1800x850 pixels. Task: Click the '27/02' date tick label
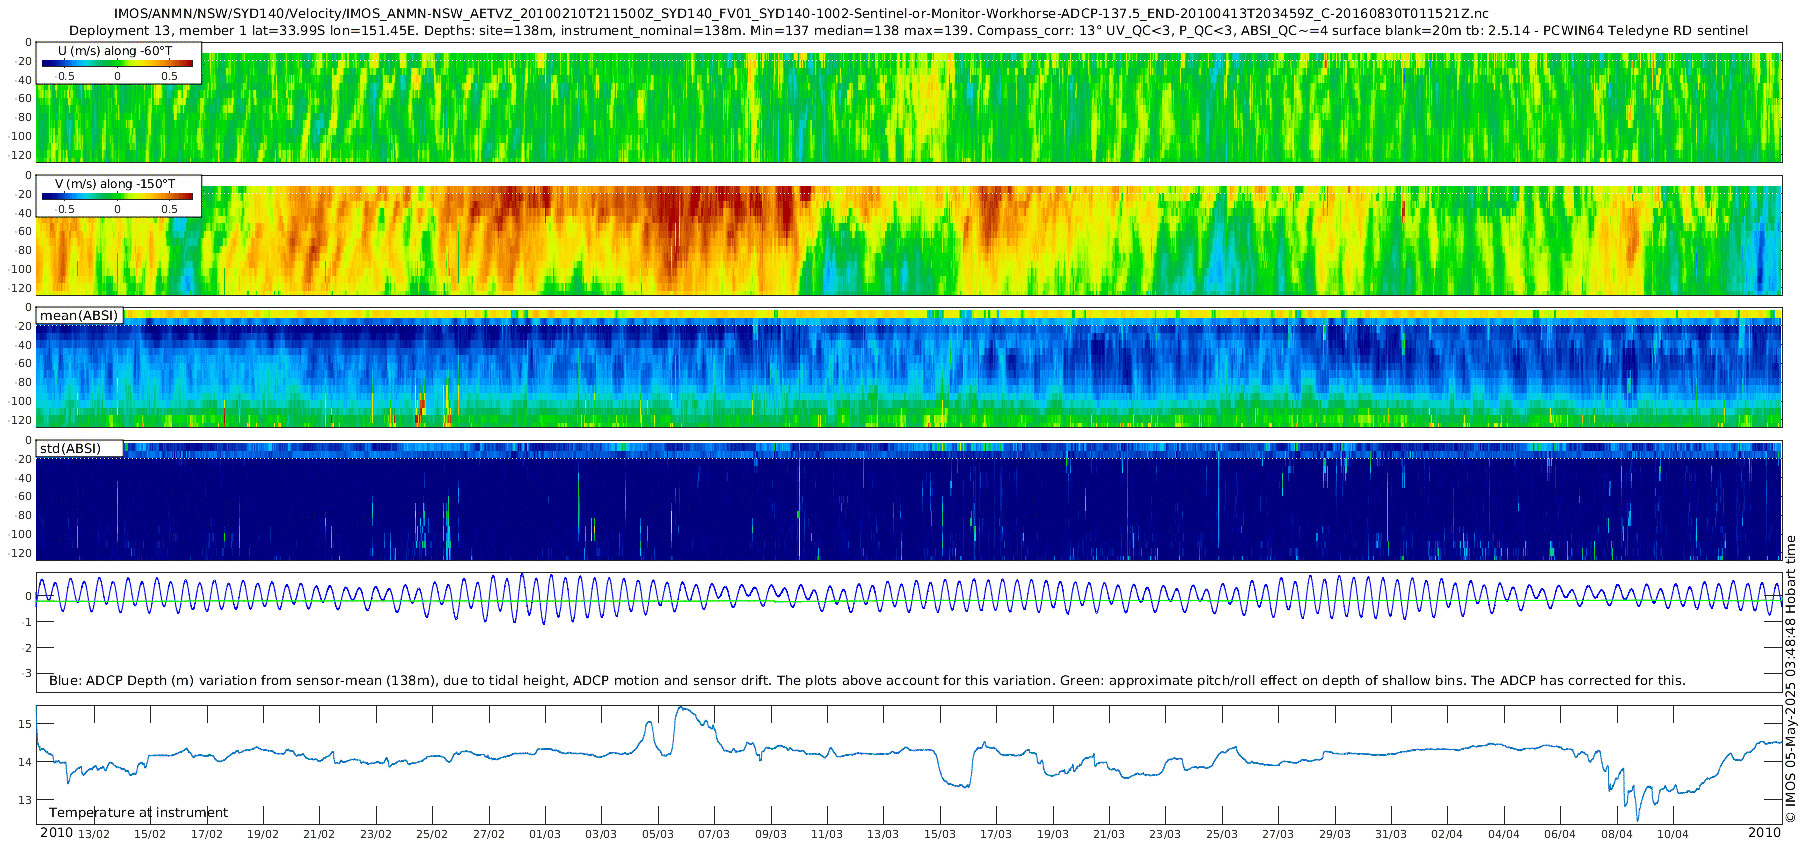489,834
